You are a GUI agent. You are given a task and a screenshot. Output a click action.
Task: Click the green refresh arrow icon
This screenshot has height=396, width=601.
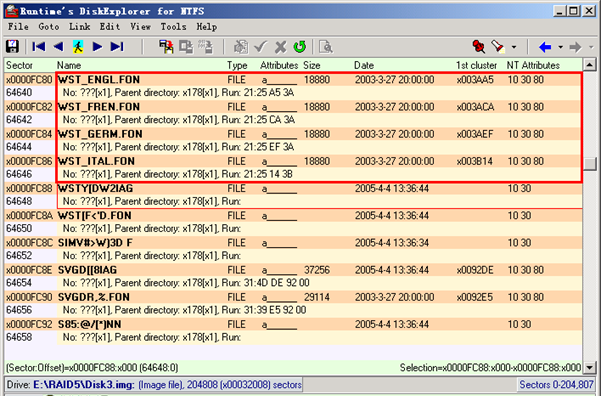[300, 47]
